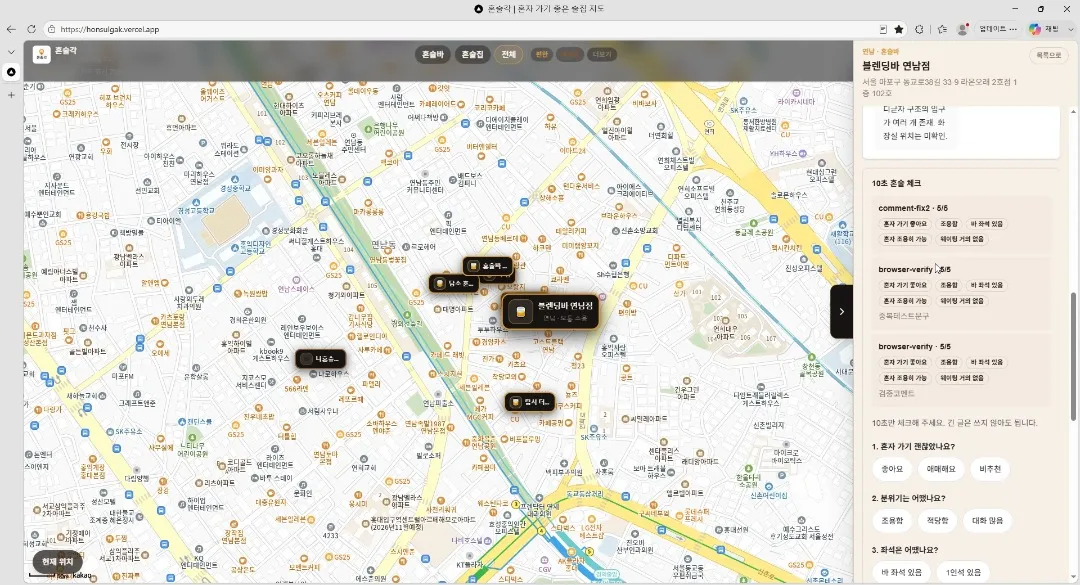Select 좋아요 for question 1

[892, 469]
